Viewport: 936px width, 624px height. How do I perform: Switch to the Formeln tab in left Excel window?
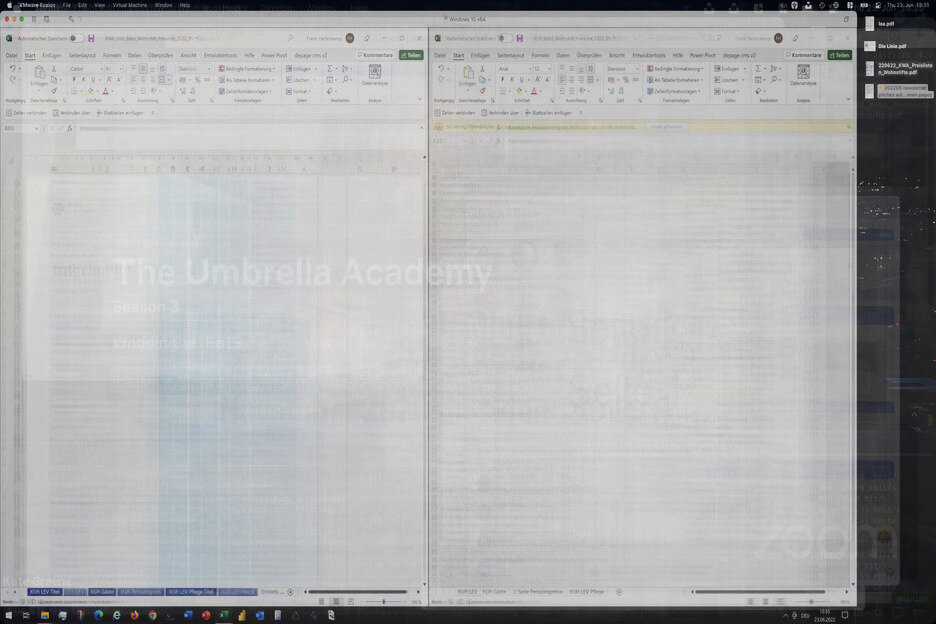click(x=112, y=56)
